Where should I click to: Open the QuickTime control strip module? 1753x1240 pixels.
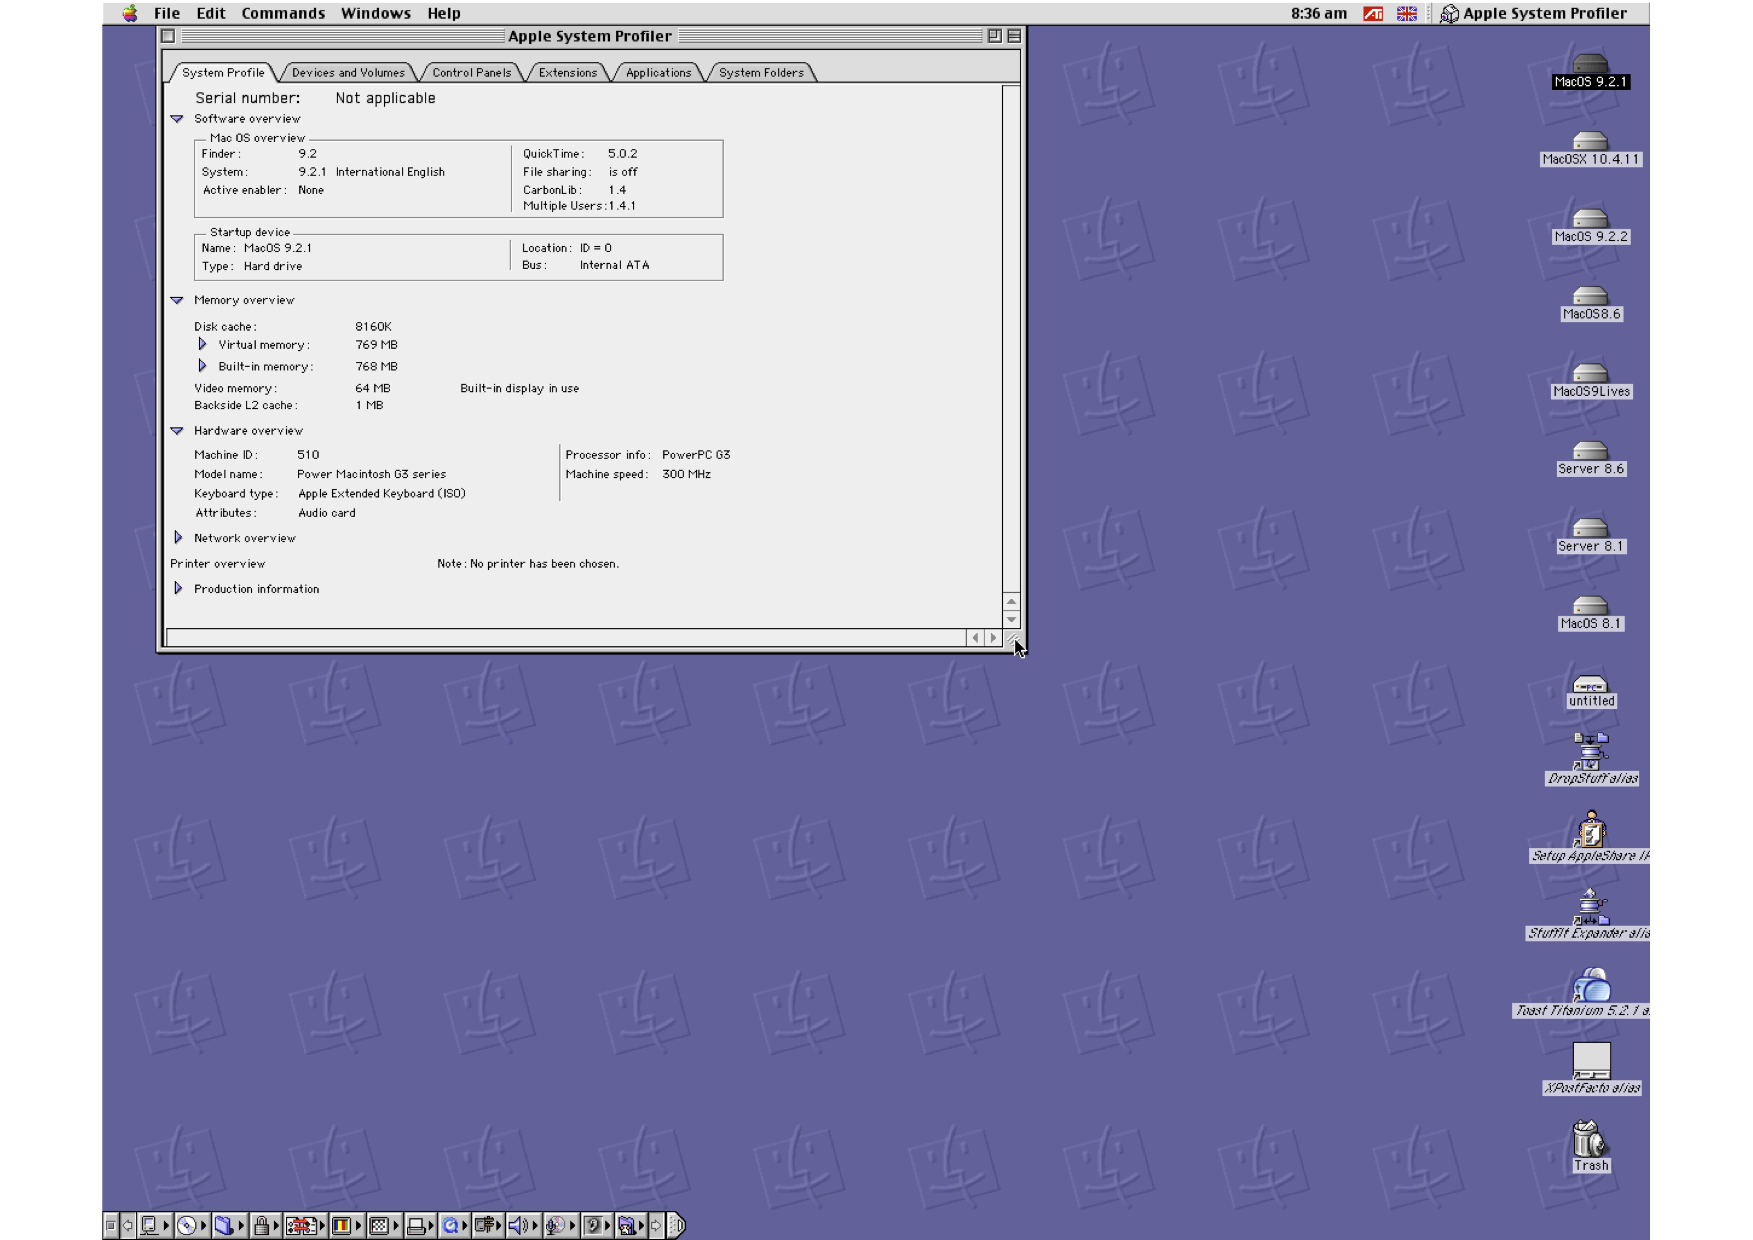[454, 1225]
